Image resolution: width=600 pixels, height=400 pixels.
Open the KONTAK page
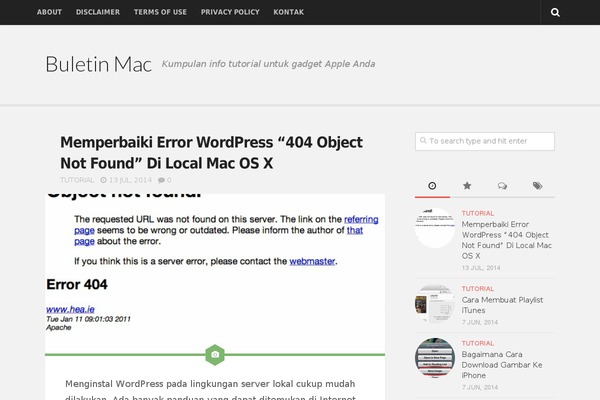point(289,12)
